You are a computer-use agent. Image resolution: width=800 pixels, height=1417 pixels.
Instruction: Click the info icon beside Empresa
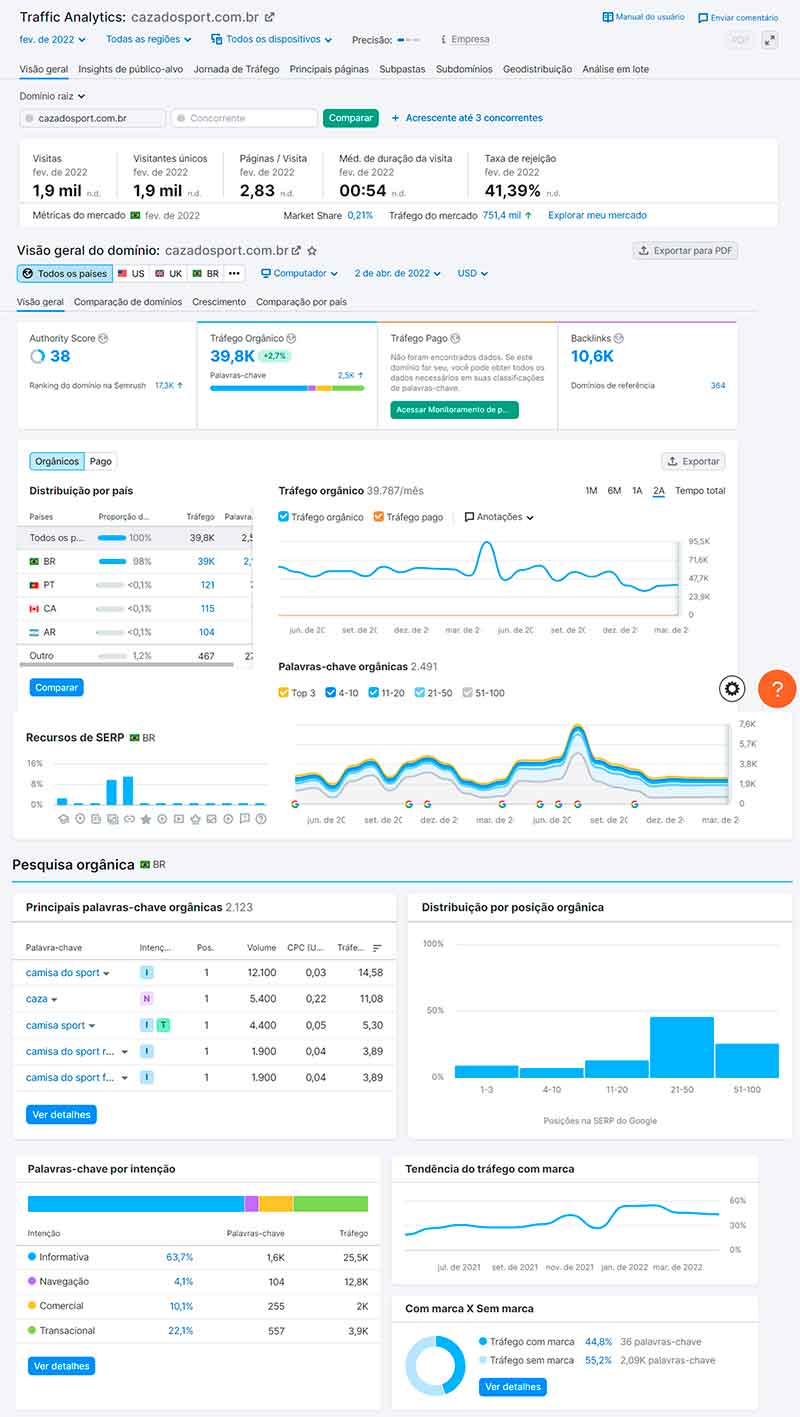coord(444,40)
